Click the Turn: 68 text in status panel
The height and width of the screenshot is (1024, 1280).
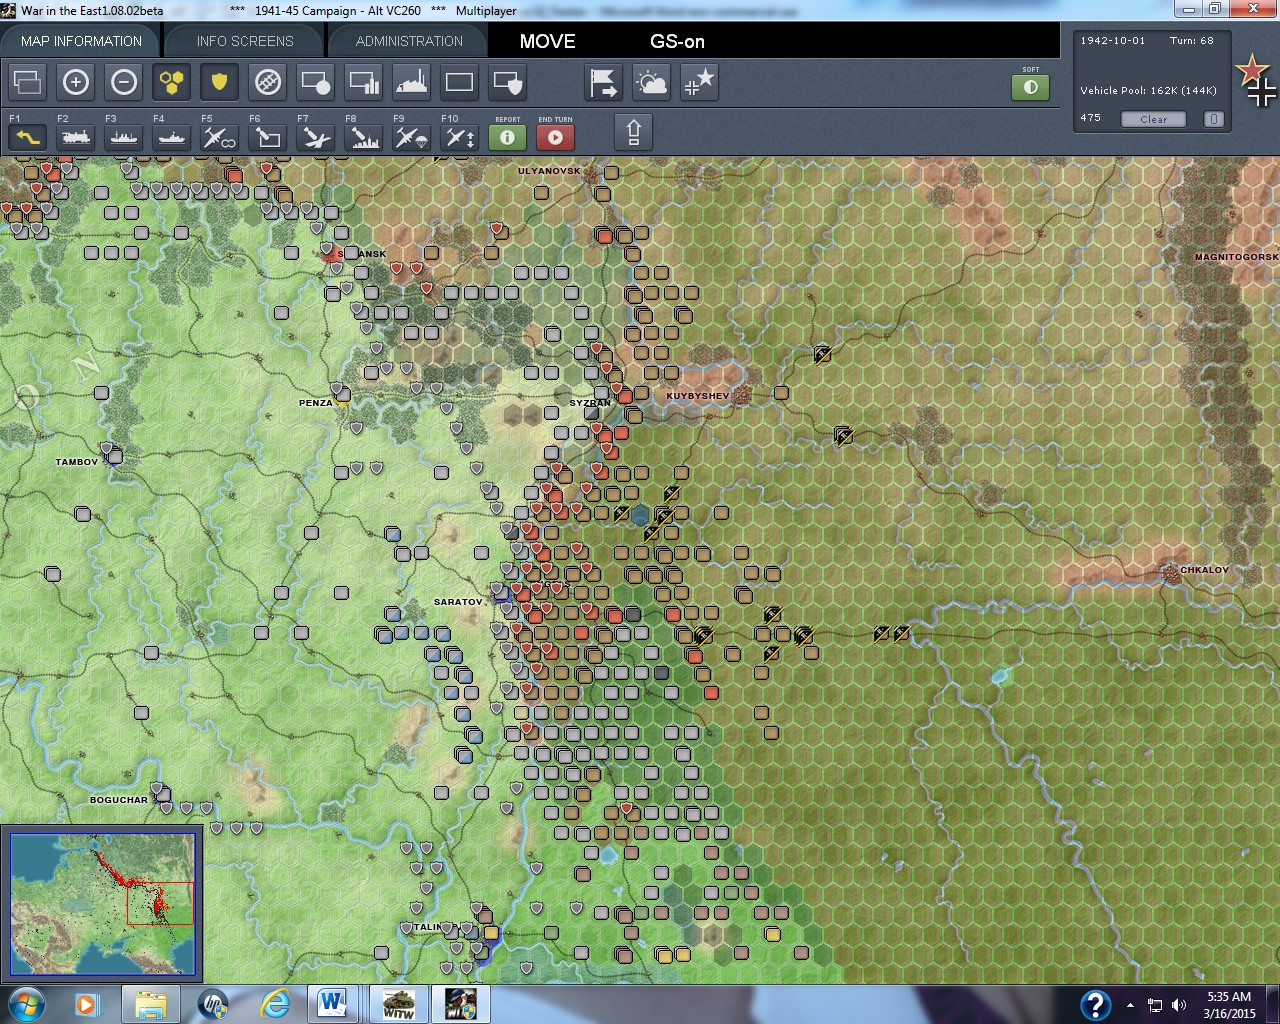pos(1191,41)
